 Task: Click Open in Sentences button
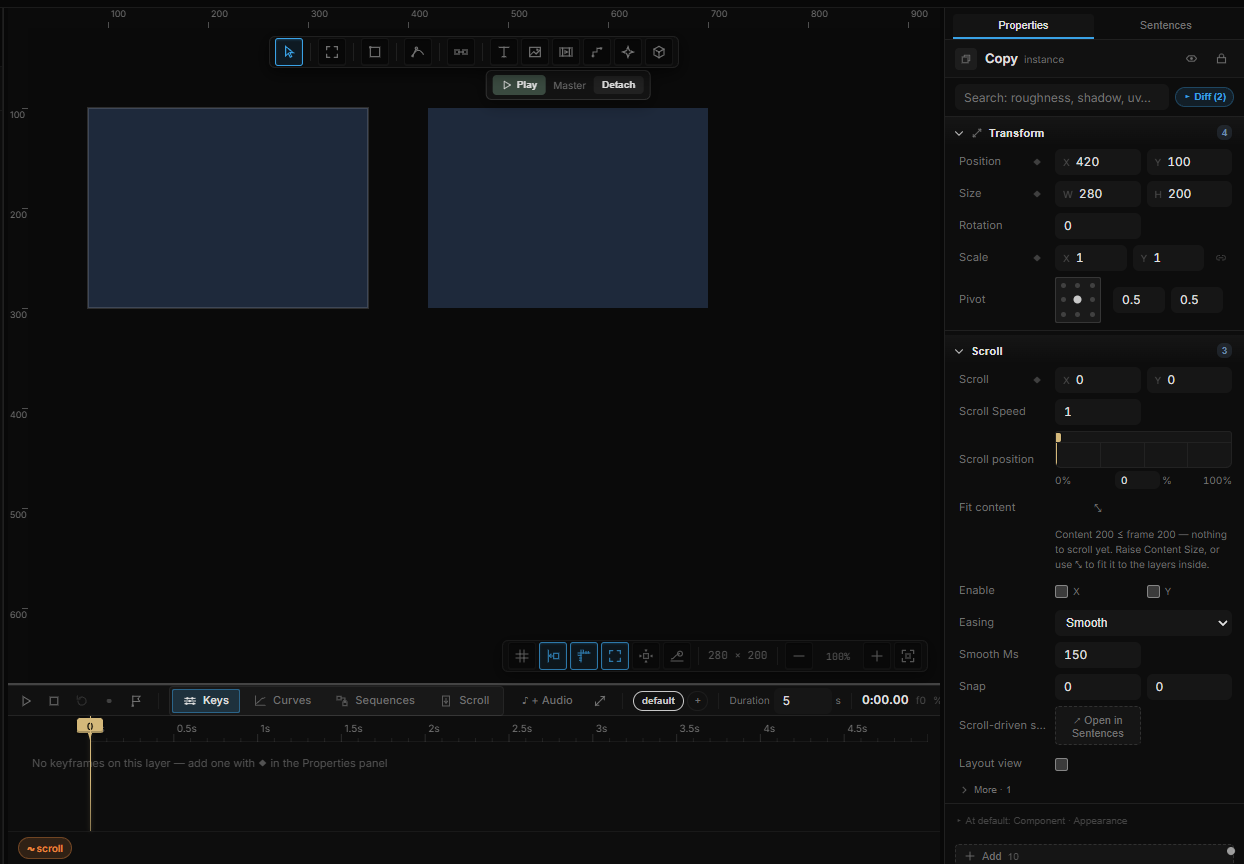pos(1097,726)
